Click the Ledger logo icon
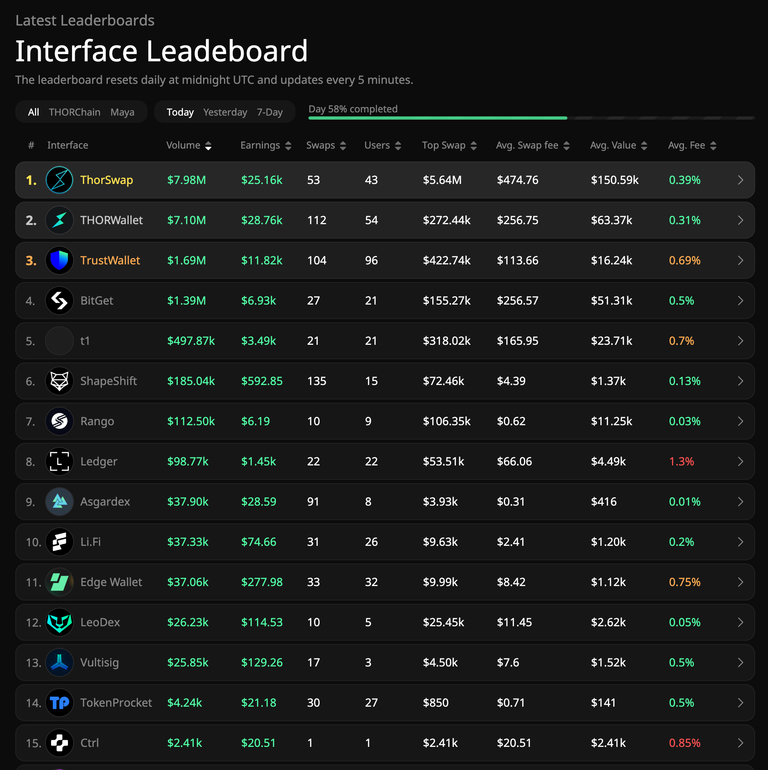The image size is (768, 770). coord(59,462)
